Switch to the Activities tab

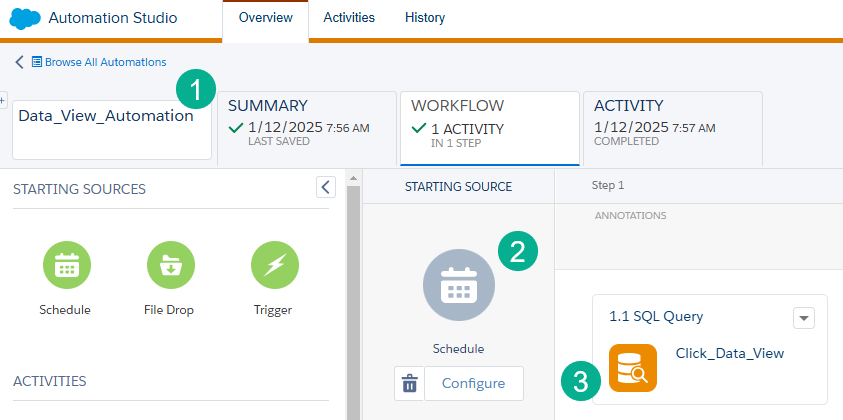[349, 18]
